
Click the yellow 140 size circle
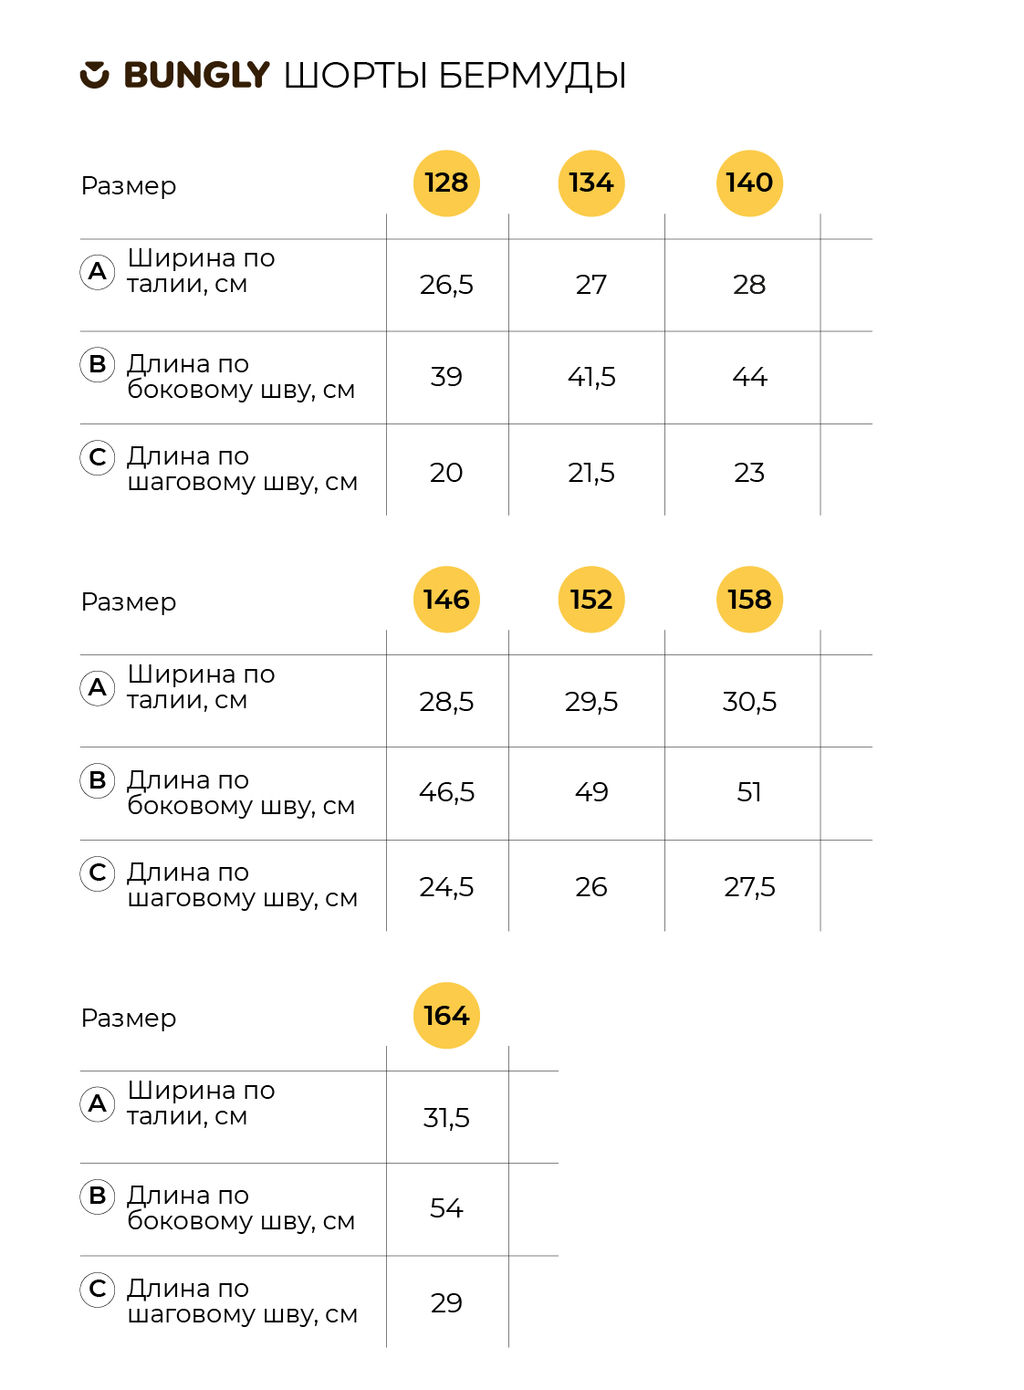click(x=750, y=183)
